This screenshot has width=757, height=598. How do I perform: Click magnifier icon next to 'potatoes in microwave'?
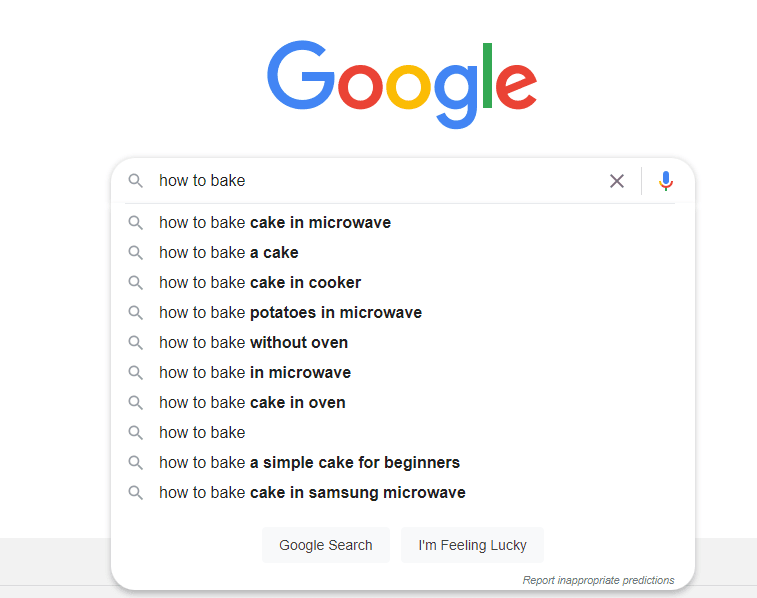pos(135,312)
